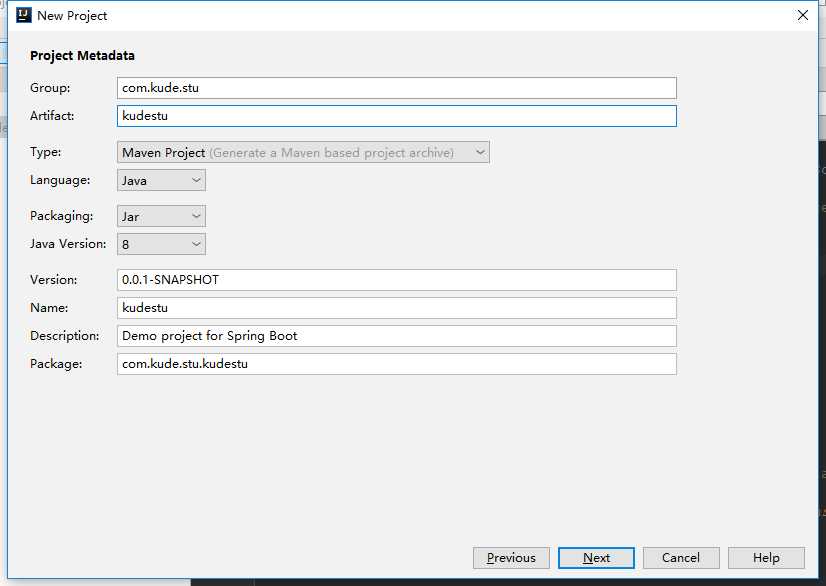Screen dimensions: 826x586
Task: Select the Version field with 0.0.1-SNAPSHOT
Action: (396, 280)
